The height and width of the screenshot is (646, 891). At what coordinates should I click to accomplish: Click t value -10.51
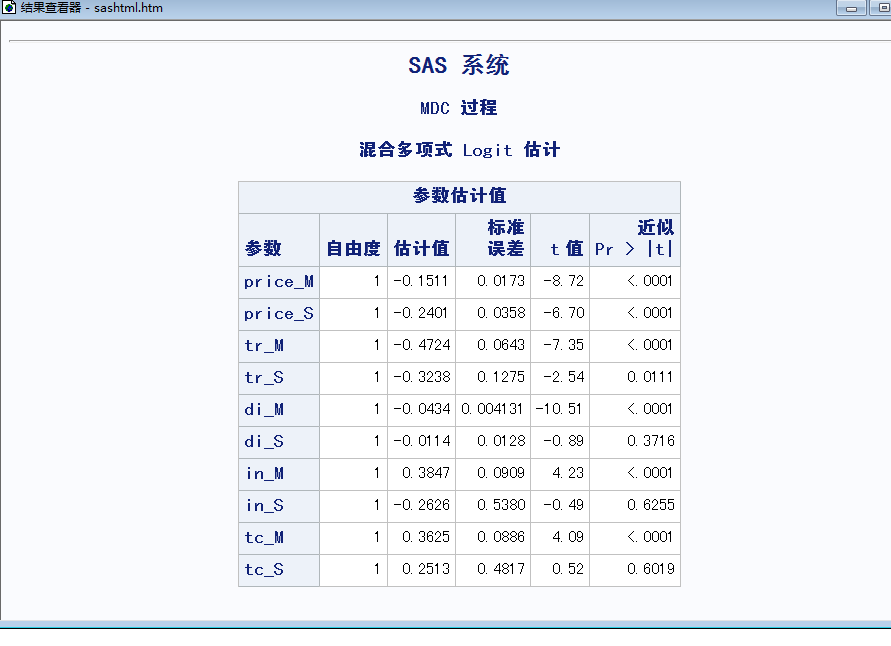(559, 409)
